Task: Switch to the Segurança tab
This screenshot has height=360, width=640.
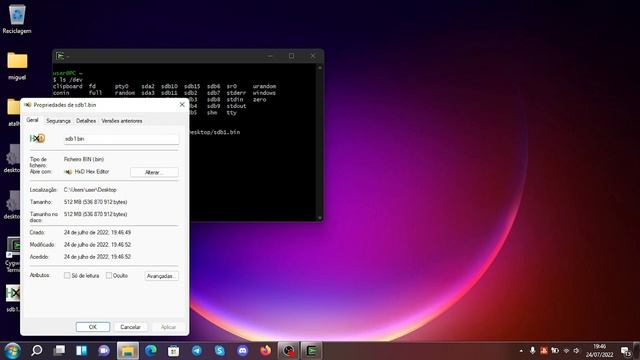Action: click(58, 121)
